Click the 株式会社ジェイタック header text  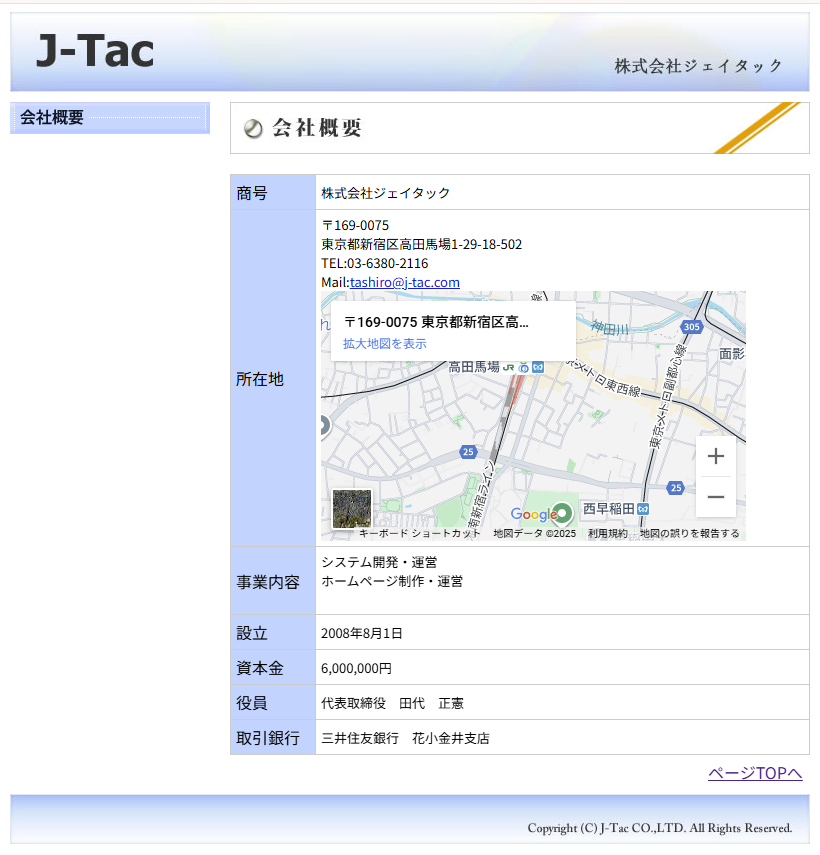(698, 66)
